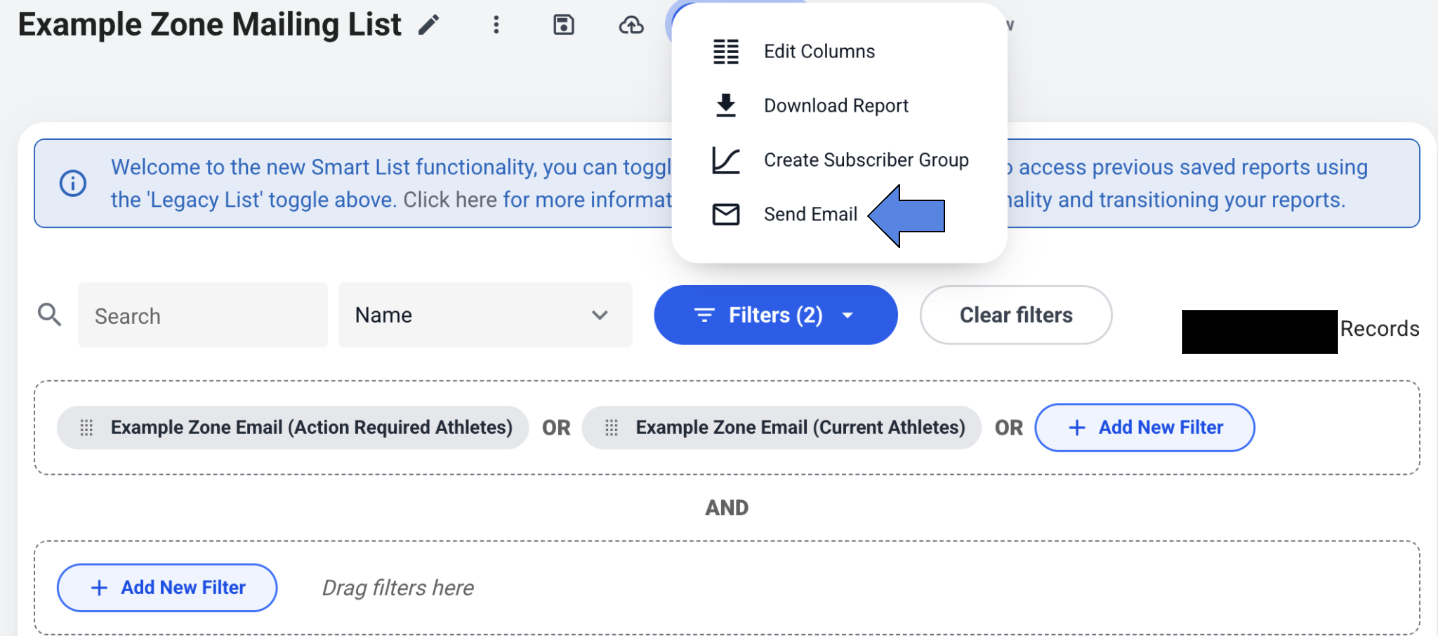Click the Example Zone Mailing List title
Viewport: 1440px width, 636px height.
210,24
